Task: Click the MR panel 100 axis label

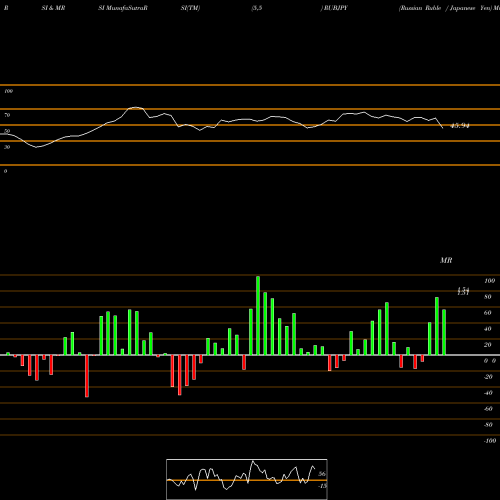Action: point(489,281)
